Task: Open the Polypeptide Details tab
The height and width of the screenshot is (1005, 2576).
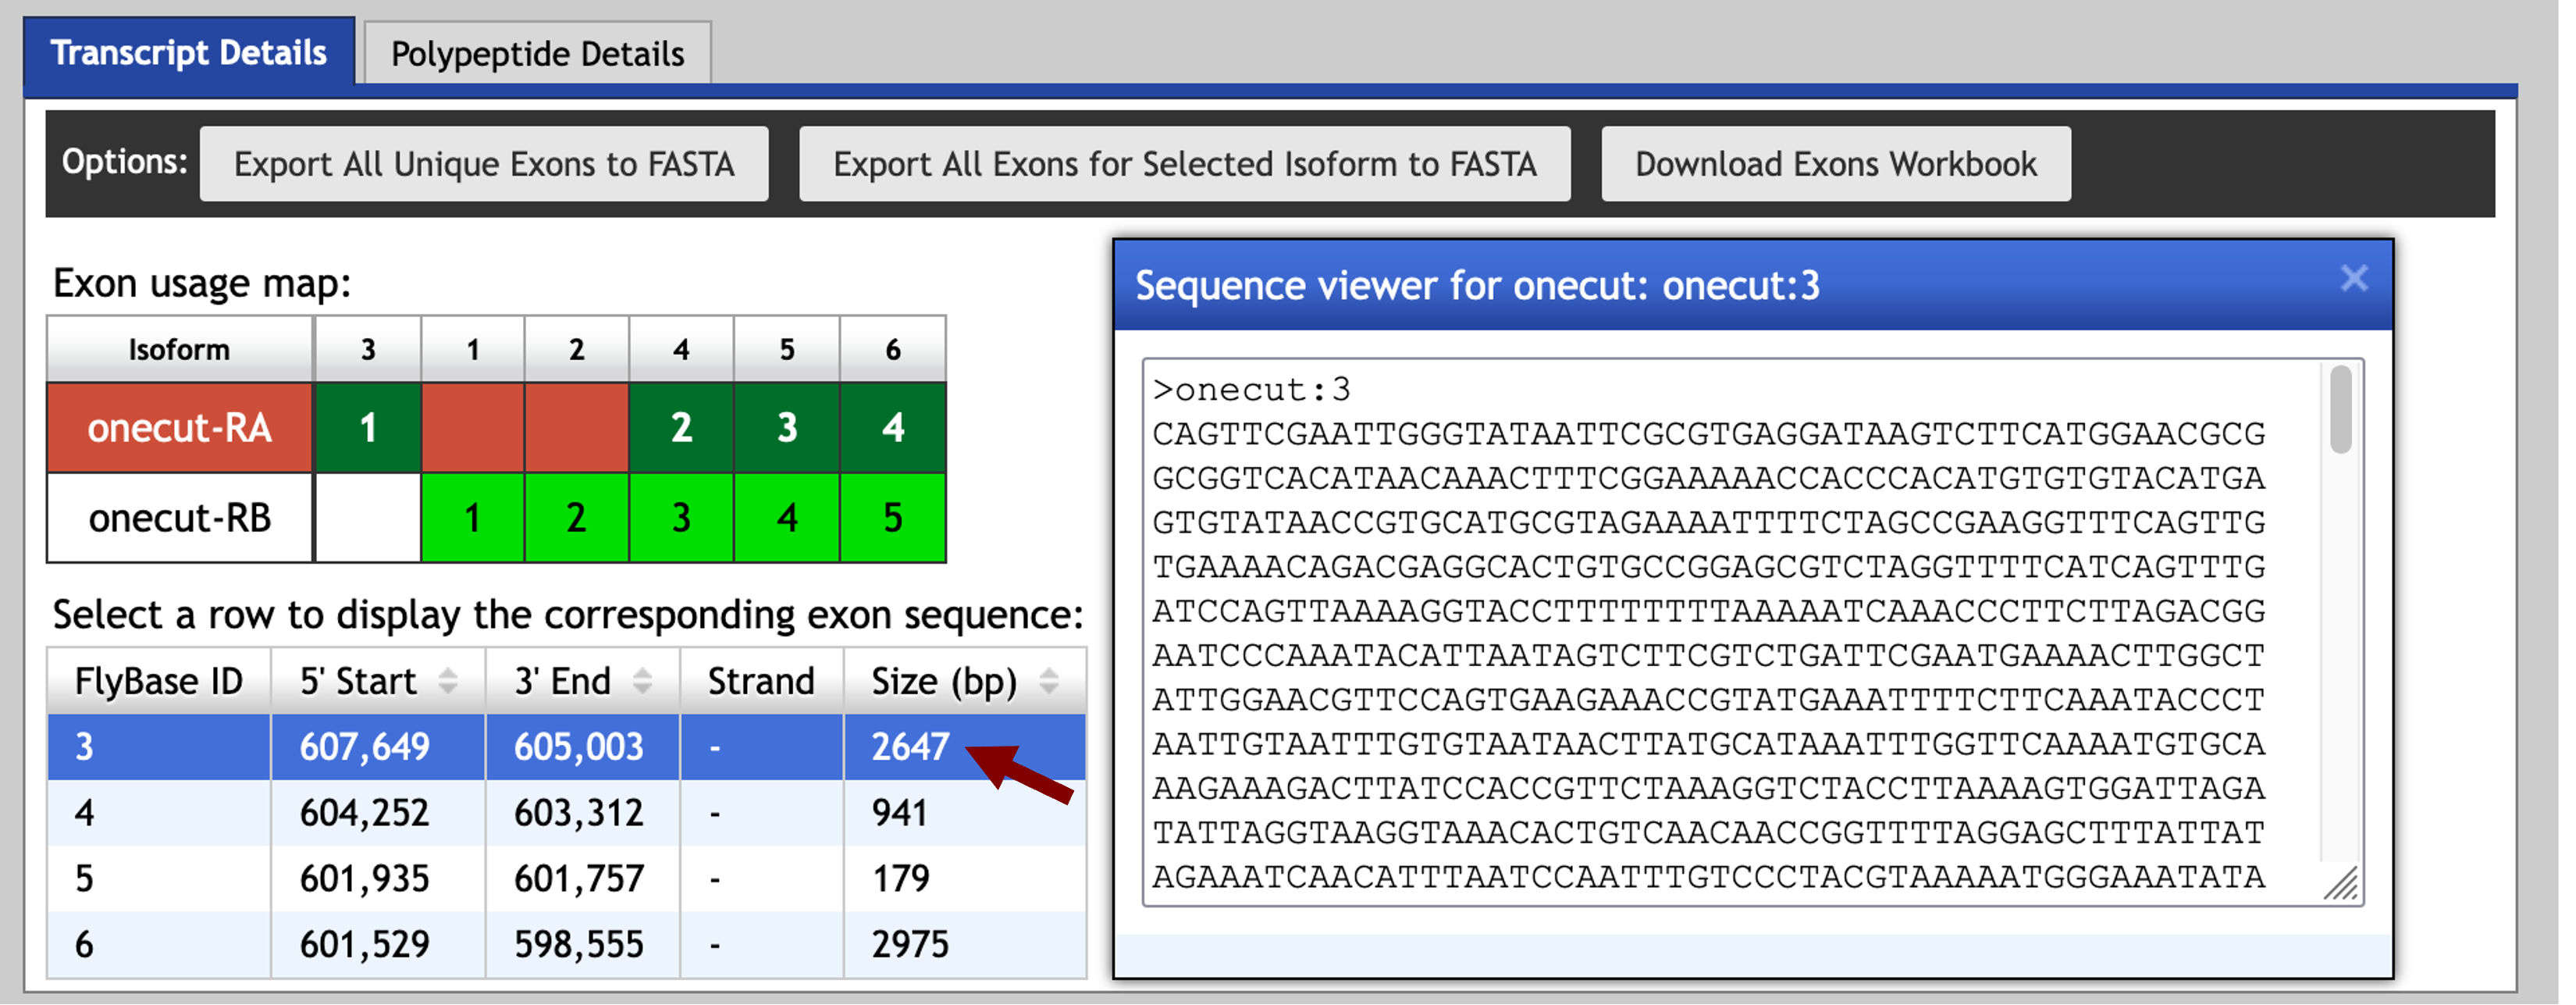Action: 538,54
